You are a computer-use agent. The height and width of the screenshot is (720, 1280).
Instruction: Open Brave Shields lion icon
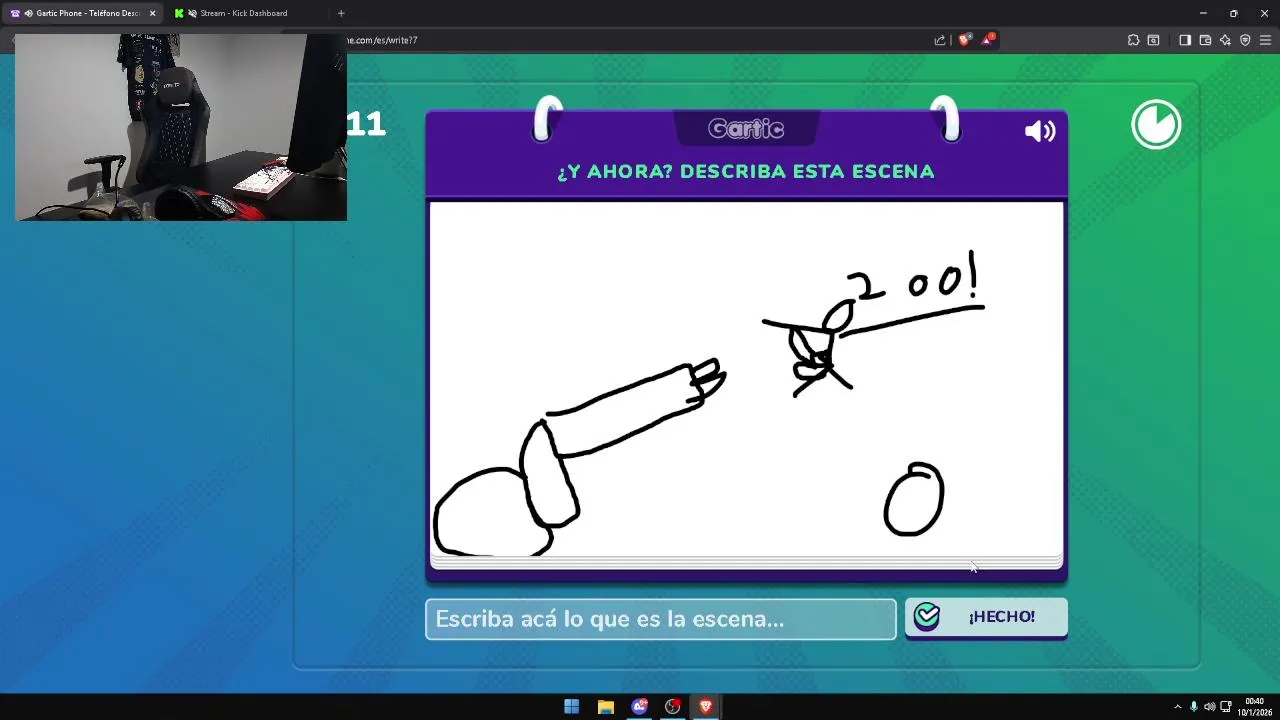tap(964, 40)
